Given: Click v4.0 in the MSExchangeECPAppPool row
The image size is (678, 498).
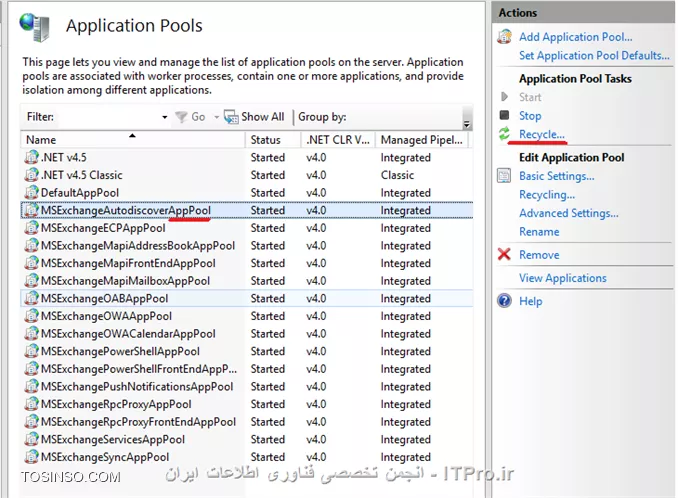Looking at the screenshot, I should 316,228.
